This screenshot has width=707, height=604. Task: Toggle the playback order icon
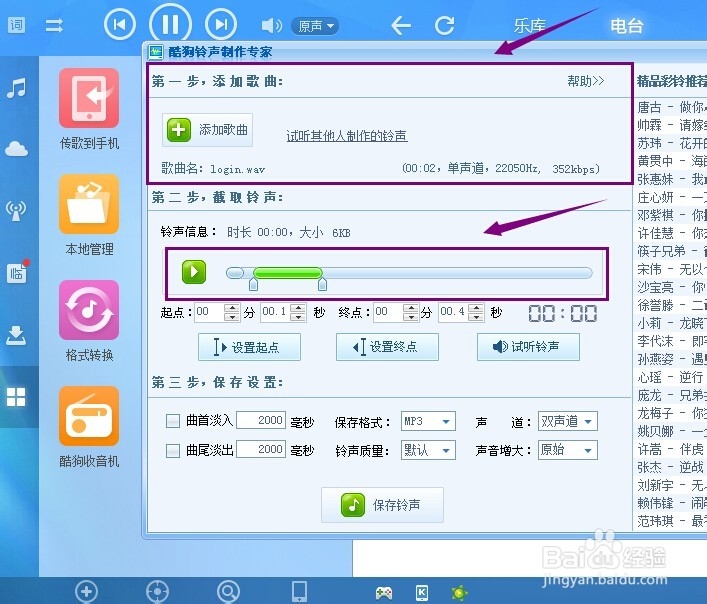click(54, 25)
